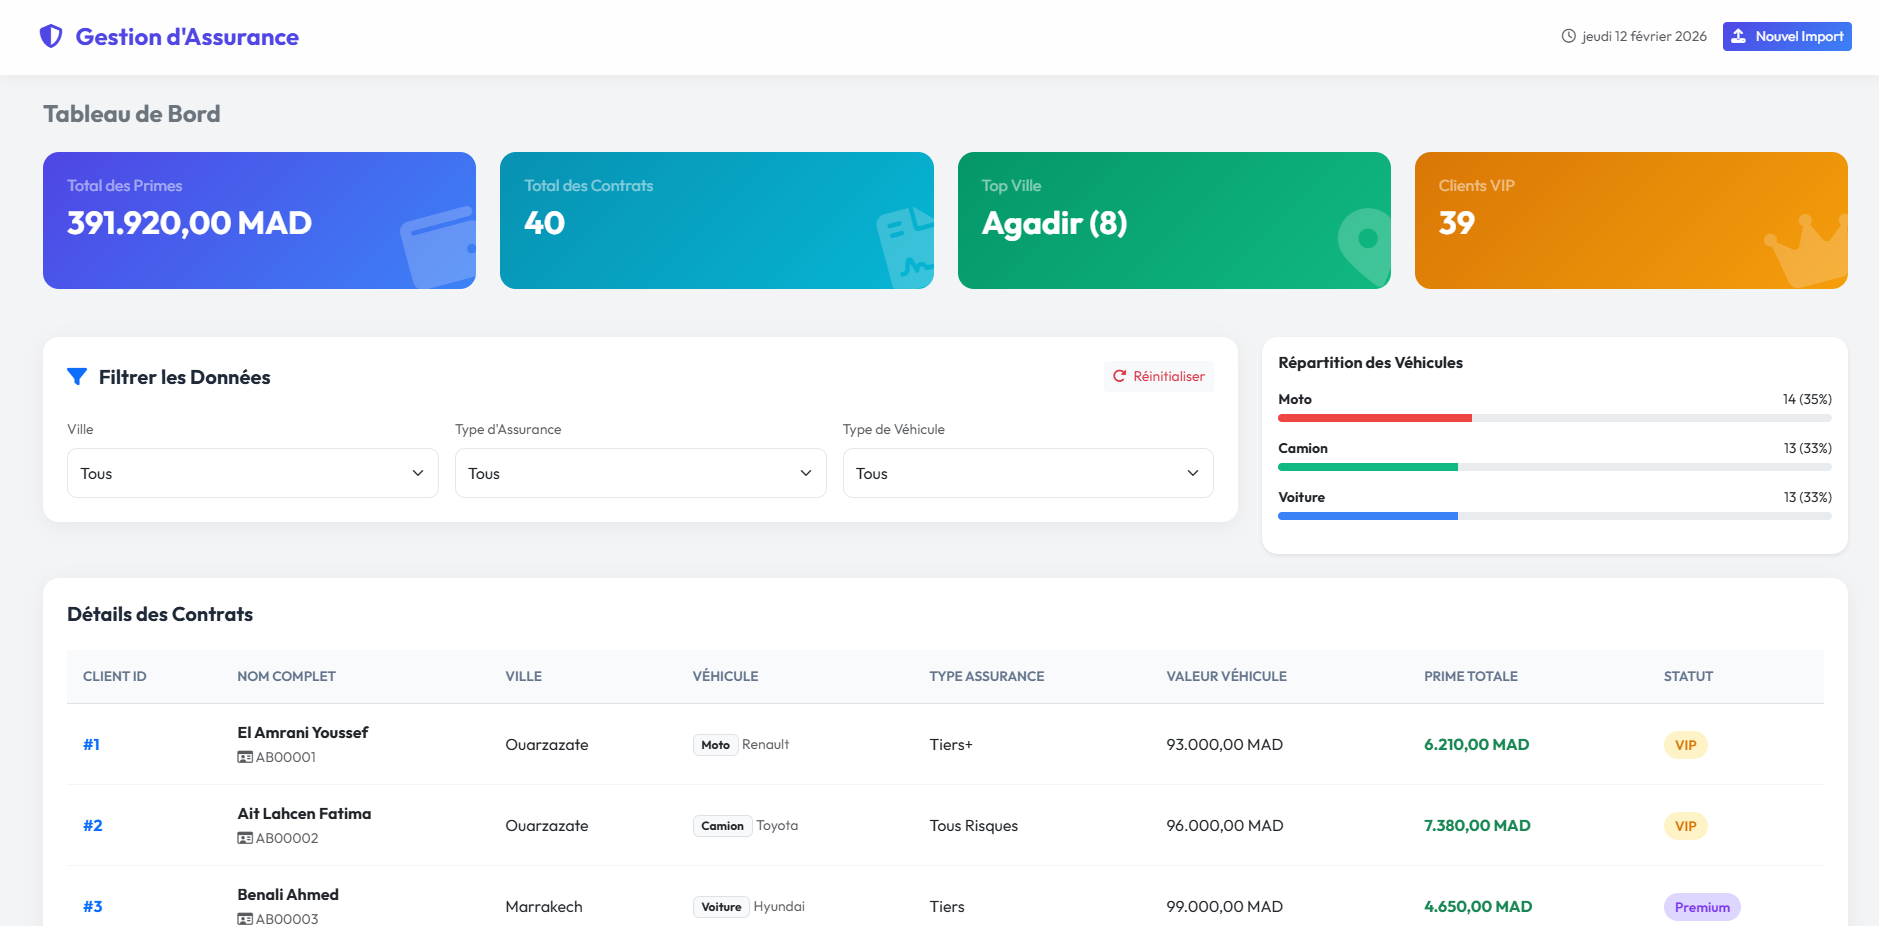The image size is (1879, 926).
Task: Click the date jeudi 12 février 2026
Action: 1644,36
